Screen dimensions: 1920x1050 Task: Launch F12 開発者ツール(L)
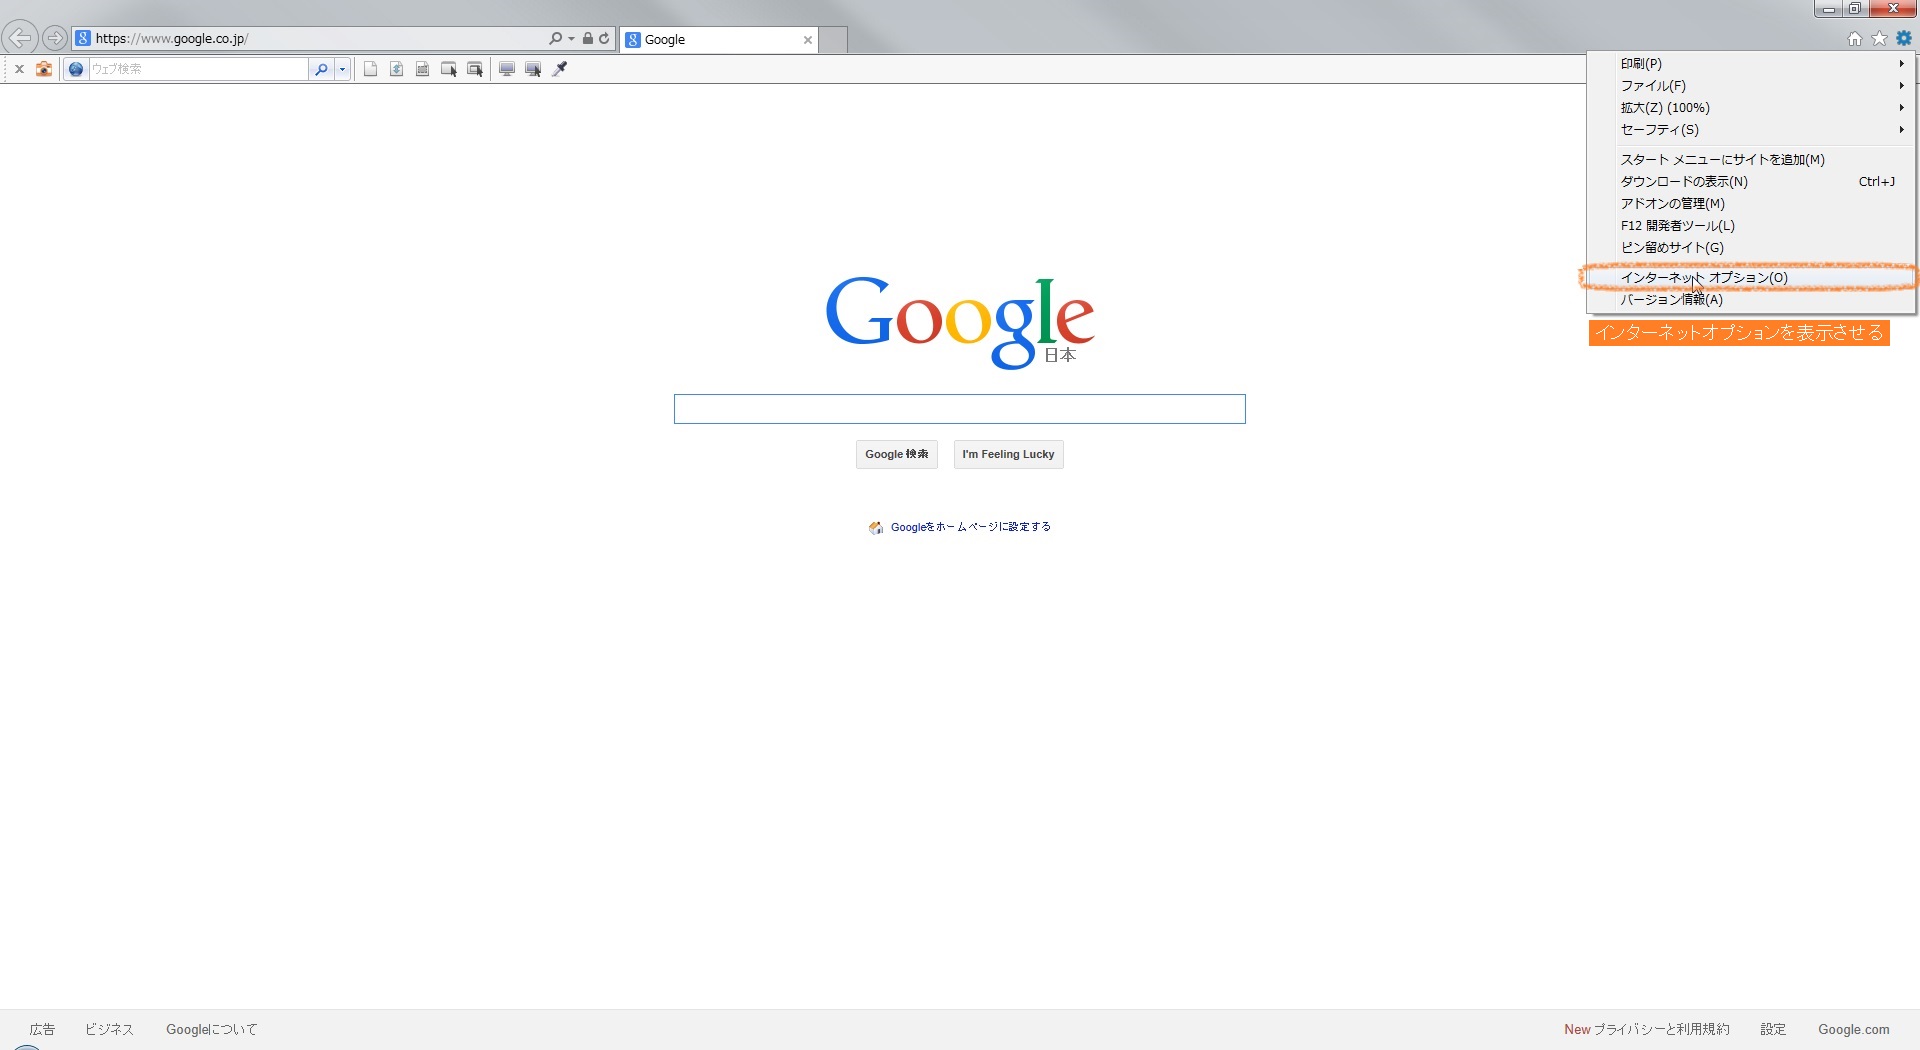tap(1751, 225)
